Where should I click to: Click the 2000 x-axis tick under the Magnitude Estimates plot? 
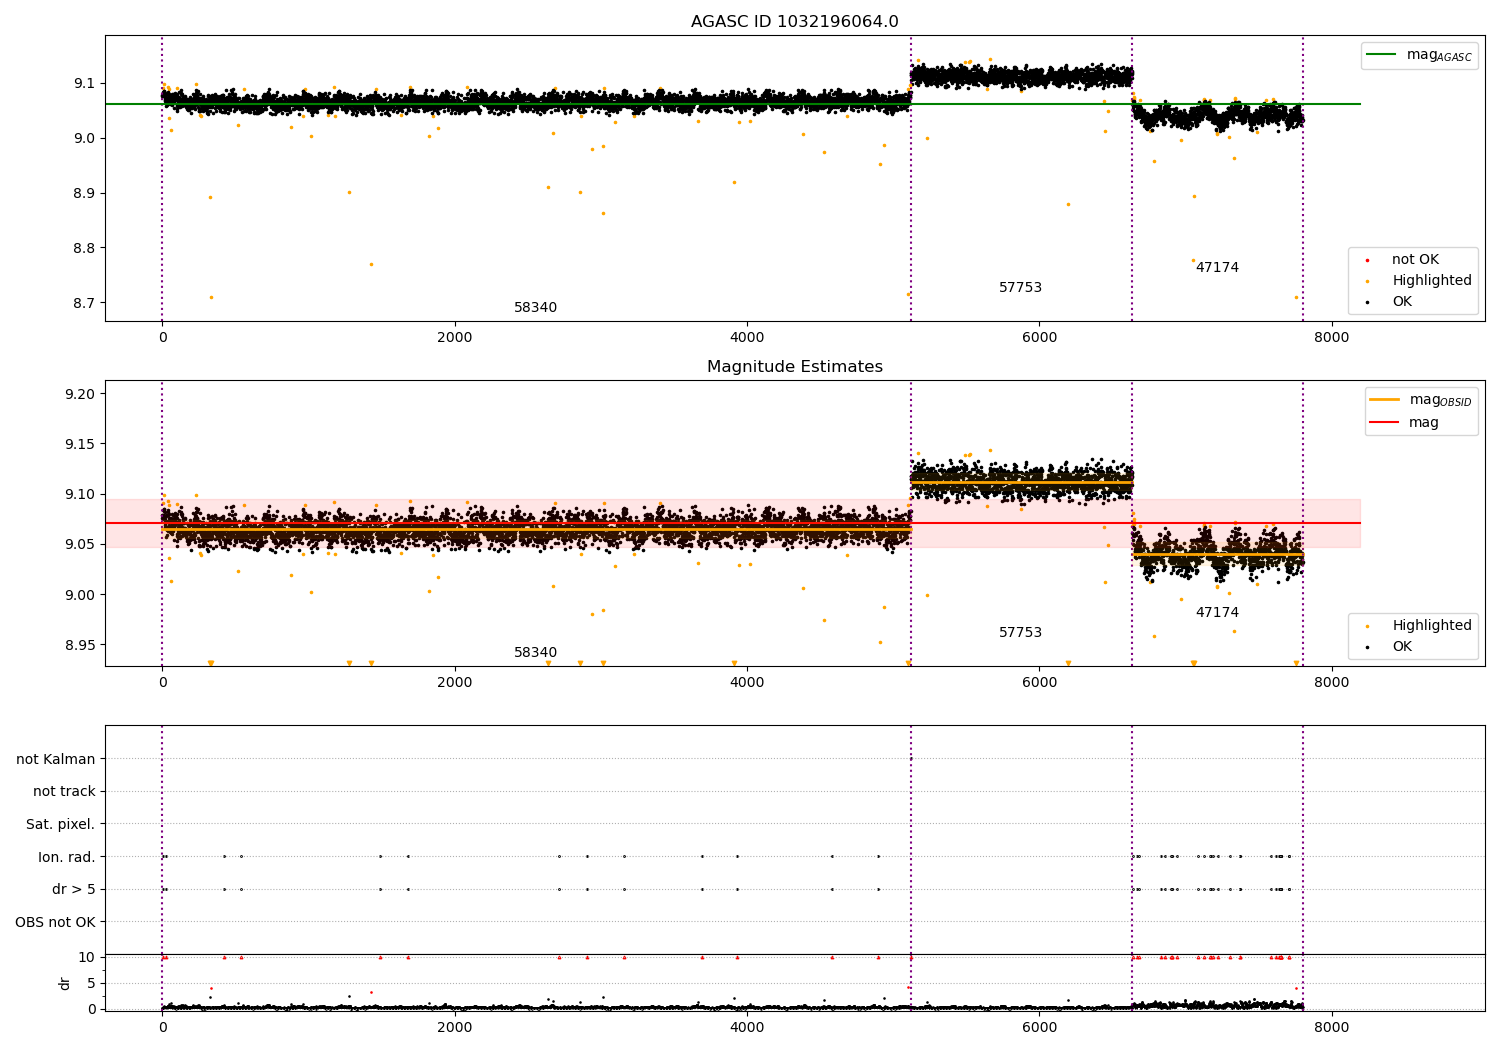pyautogui.click(x=455, y=683)
